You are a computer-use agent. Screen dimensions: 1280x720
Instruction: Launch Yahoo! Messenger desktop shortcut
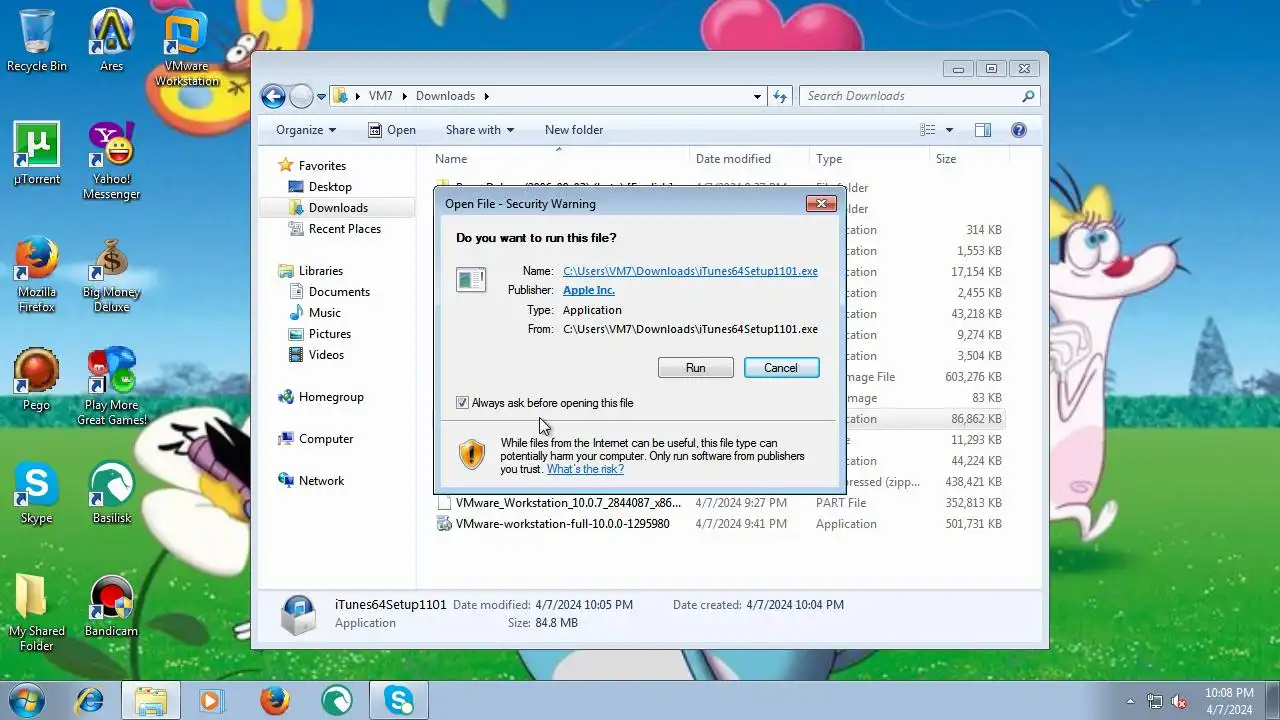coord(111,161)
